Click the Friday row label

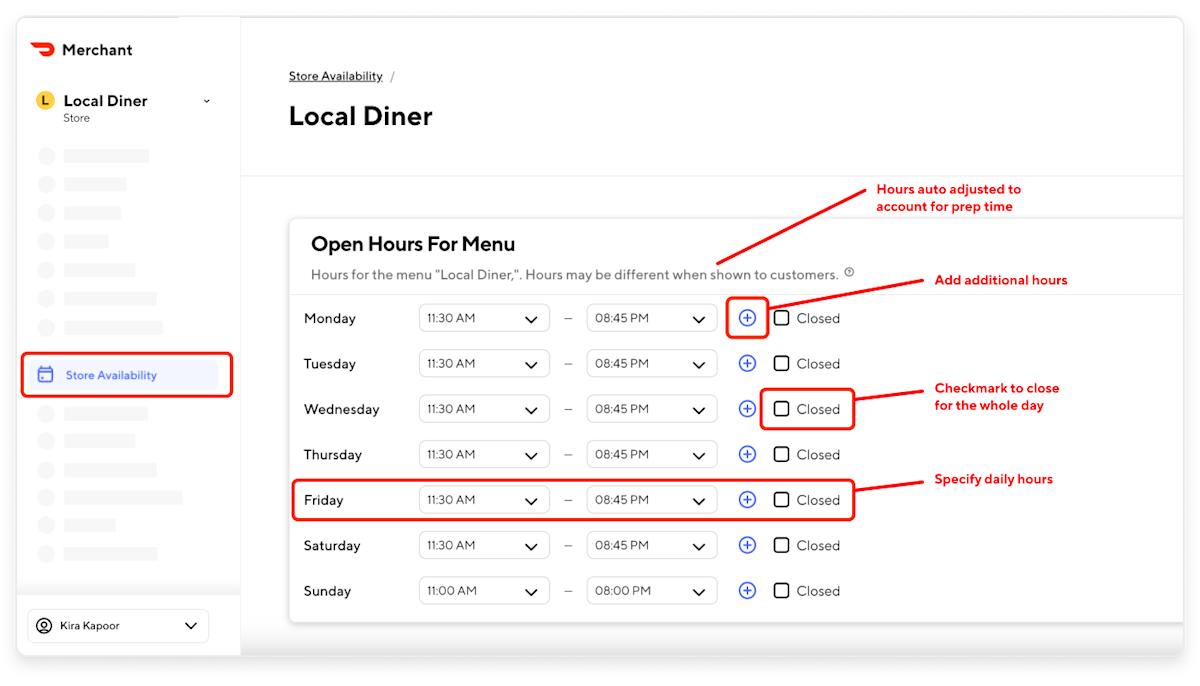(x=324, y=500)
